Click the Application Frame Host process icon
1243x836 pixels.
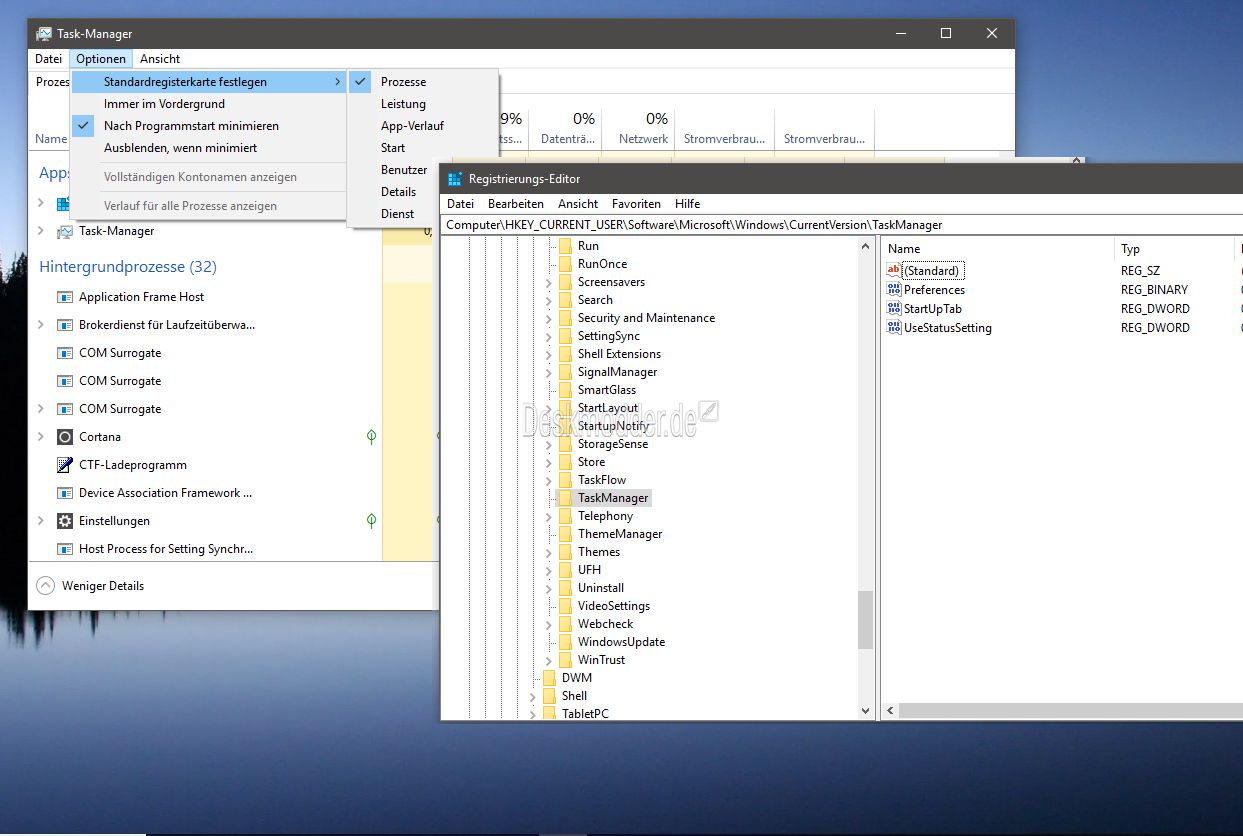coord(65,297)
